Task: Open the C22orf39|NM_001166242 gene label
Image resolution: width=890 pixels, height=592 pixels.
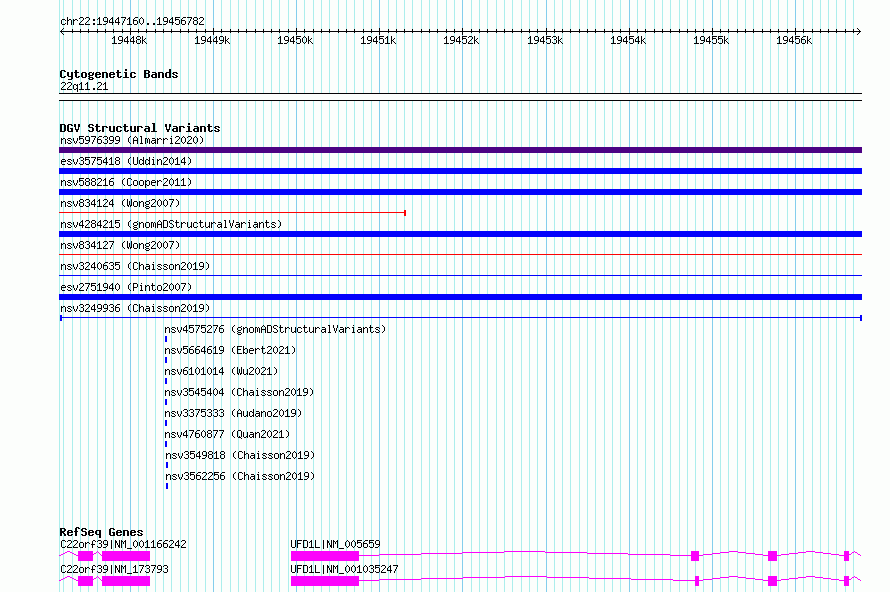Action: point(123,544)
